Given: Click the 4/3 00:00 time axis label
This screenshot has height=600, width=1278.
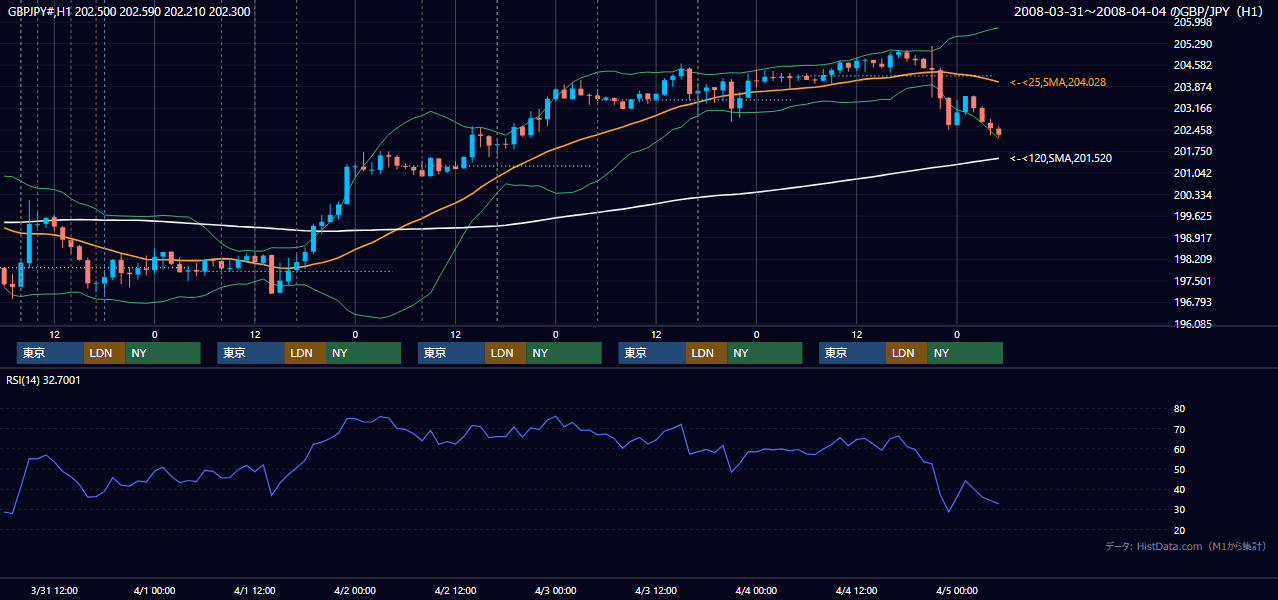Looking at the screenshot, I should (x=555, y=590).
